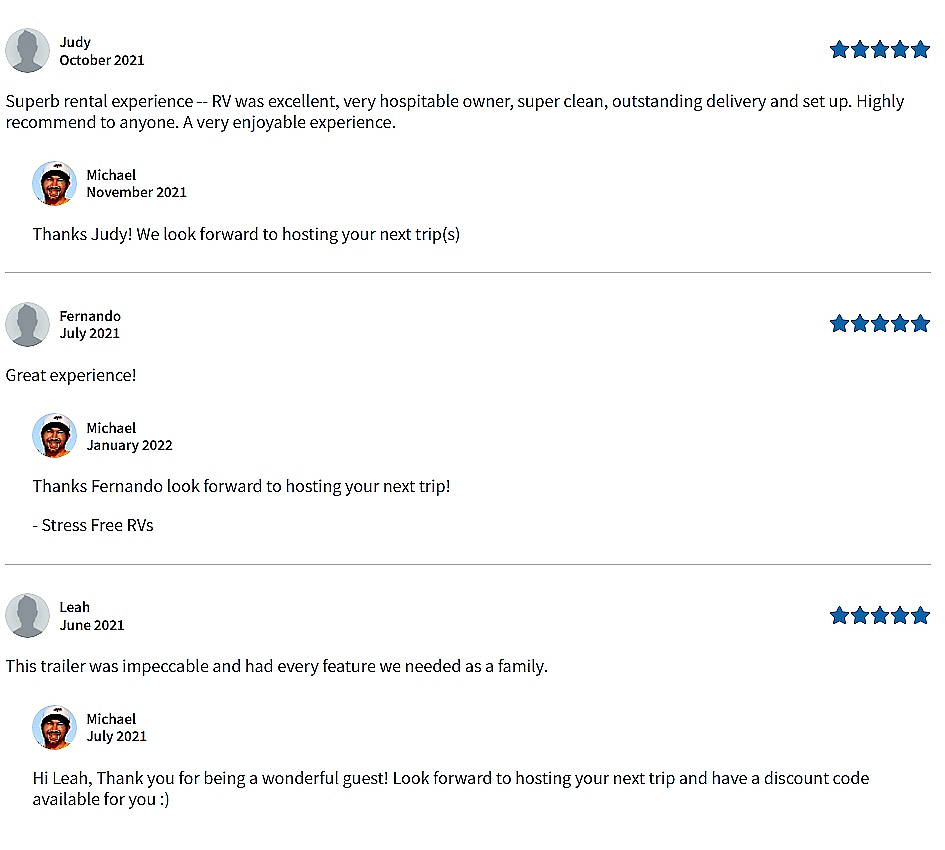Open Michael's photo on January 2022 reply
945x850 pixels.
[54, 436]
